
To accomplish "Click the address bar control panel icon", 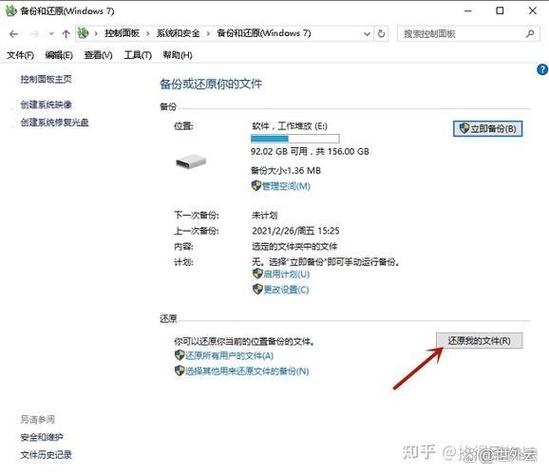I will [x=83, y=33].
